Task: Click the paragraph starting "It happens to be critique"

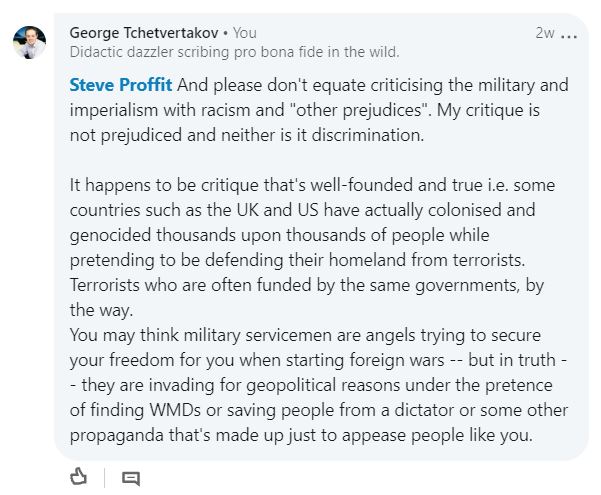Action: pyautogui.click(x=312, y=247)
